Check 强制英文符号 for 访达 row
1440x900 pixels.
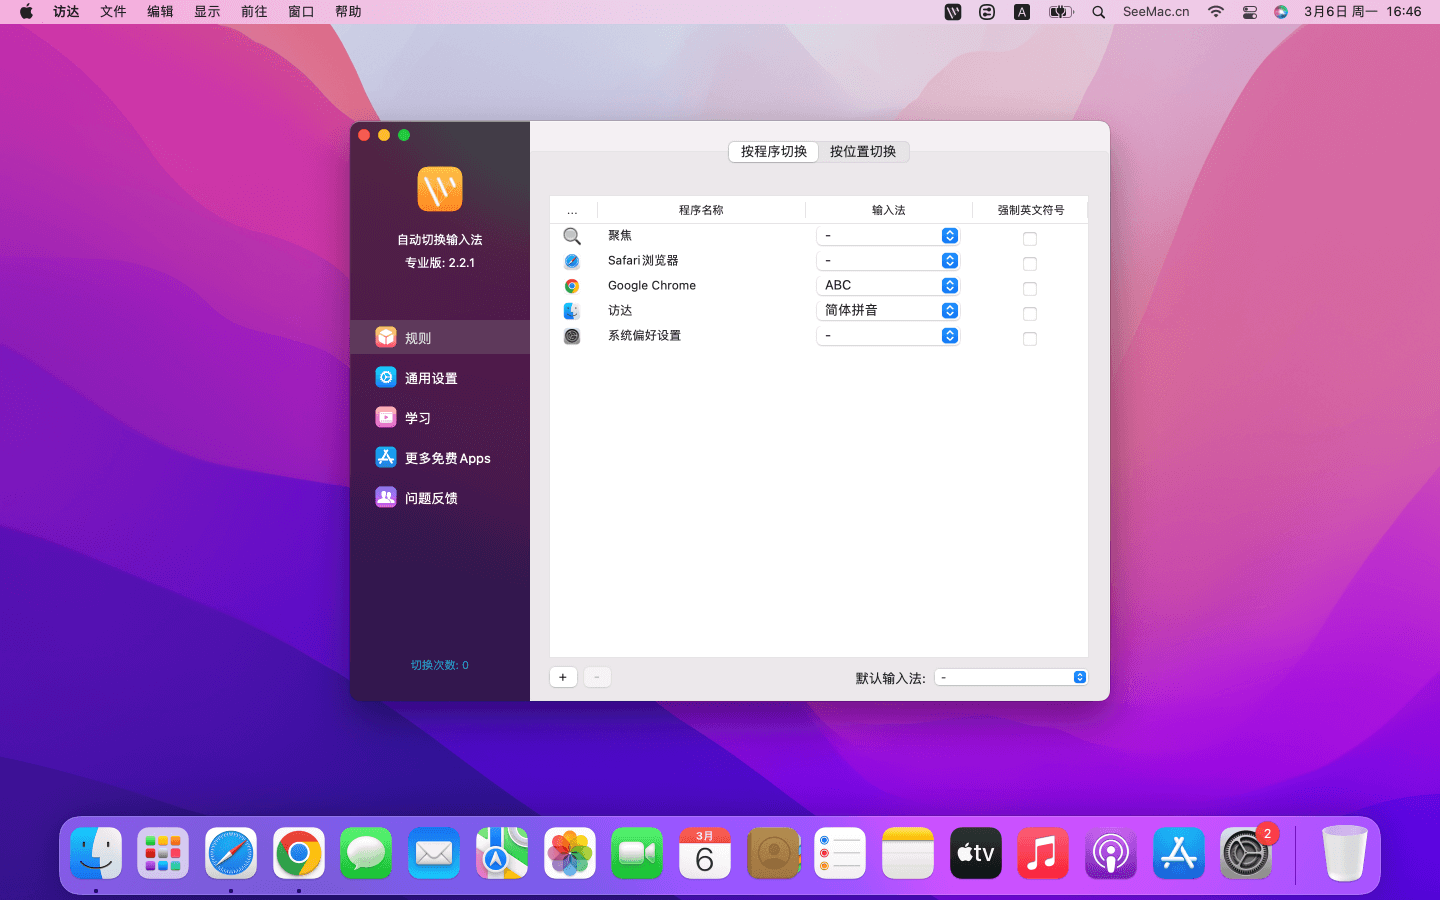pos(1030,314)
